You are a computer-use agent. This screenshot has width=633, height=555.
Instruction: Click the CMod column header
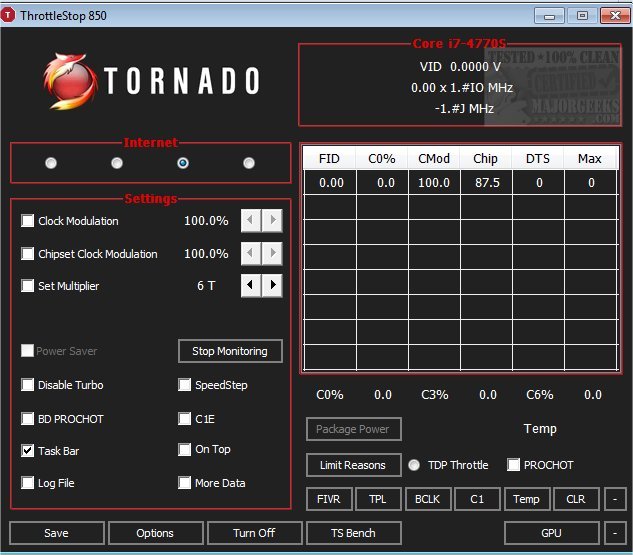(x=434, y=158)
